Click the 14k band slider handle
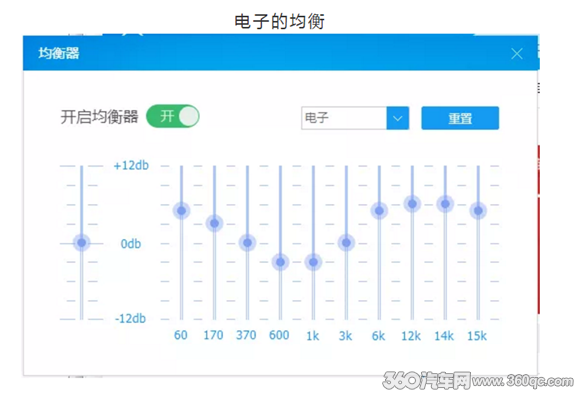 click(x=445, y=204)
